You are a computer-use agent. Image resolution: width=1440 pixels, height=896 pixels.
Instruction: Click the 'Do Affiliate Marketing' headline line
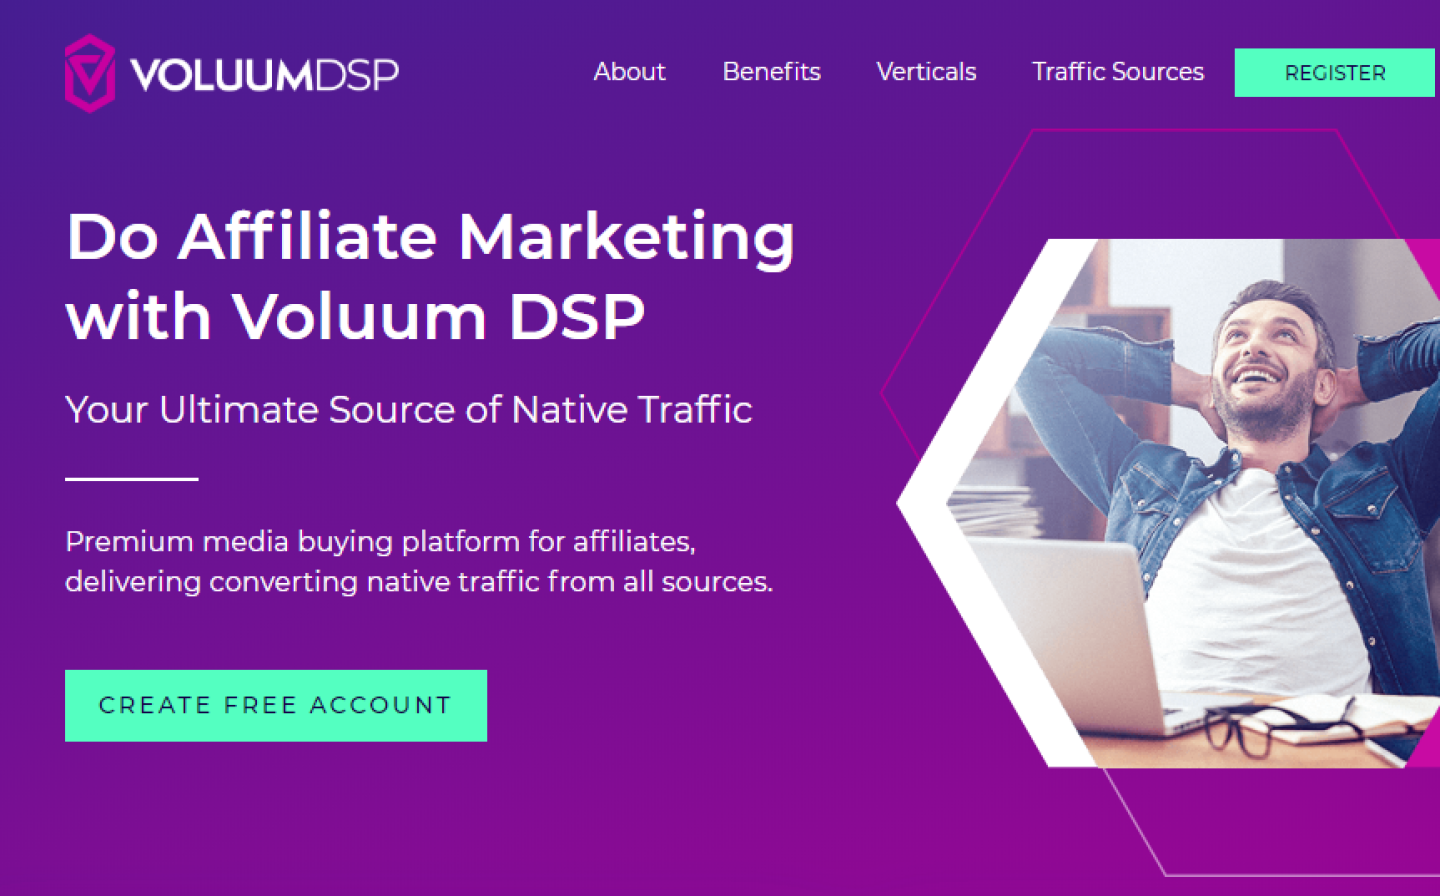[x=430, y=238]
